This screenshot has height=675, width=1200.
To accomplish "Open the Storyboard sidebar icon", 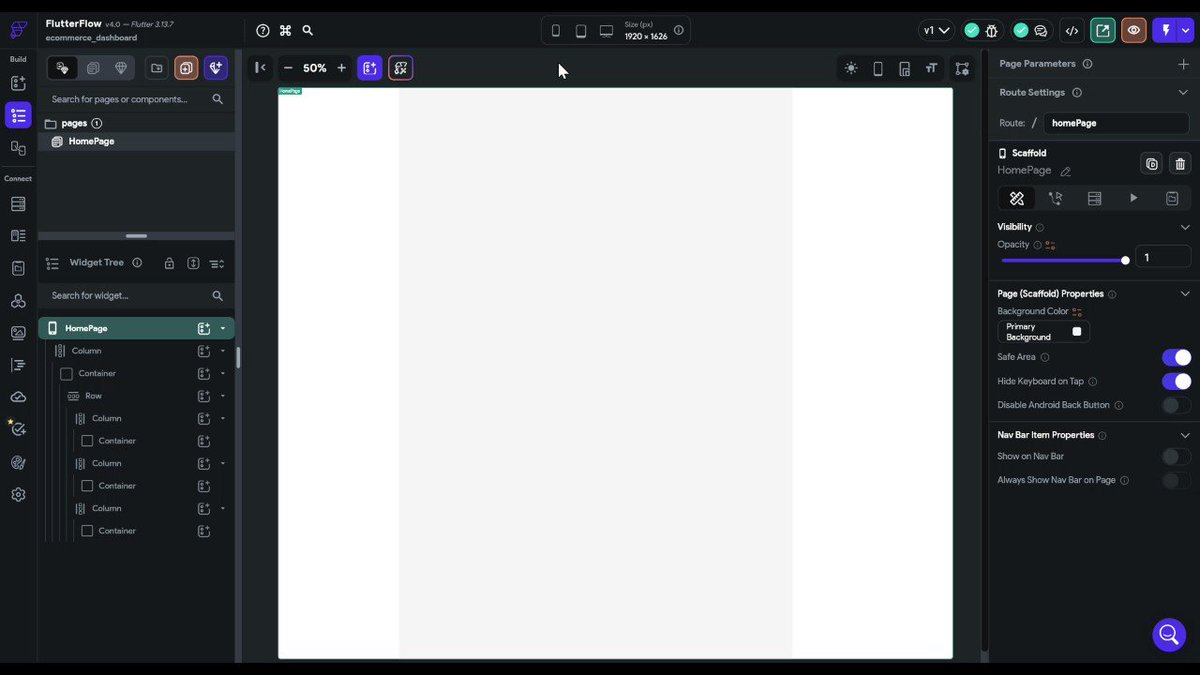I will (18, 148).
